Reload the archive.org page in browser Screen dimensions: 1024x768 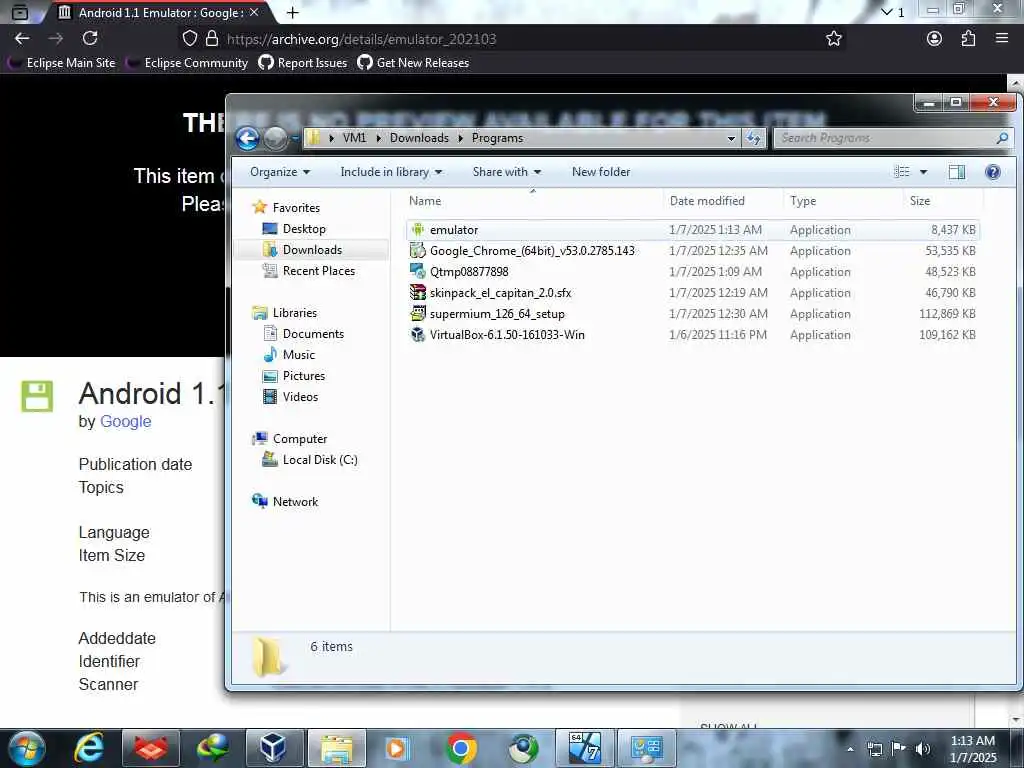tap(90, 39)
